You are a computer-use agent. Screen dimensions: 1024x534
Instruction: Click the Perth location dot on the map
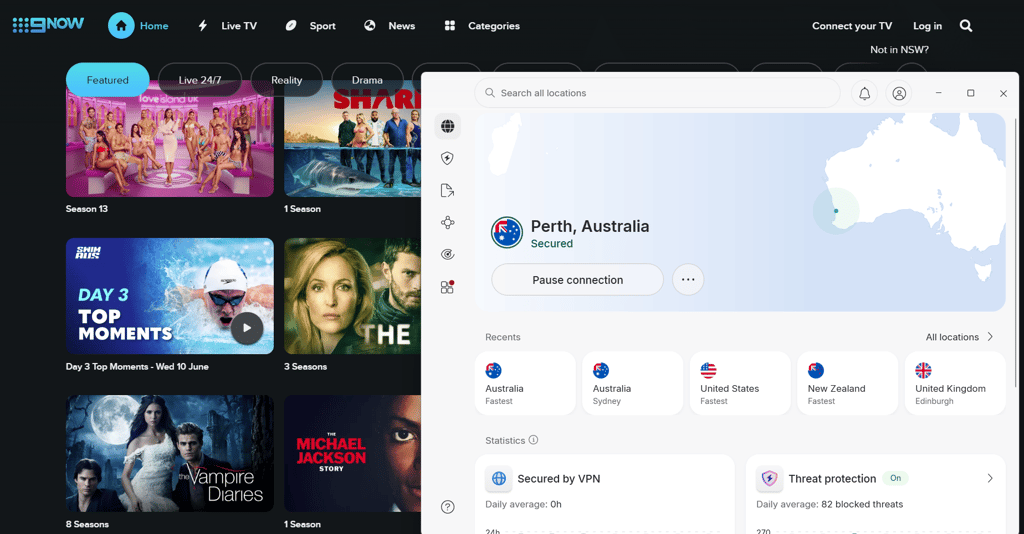836,211
